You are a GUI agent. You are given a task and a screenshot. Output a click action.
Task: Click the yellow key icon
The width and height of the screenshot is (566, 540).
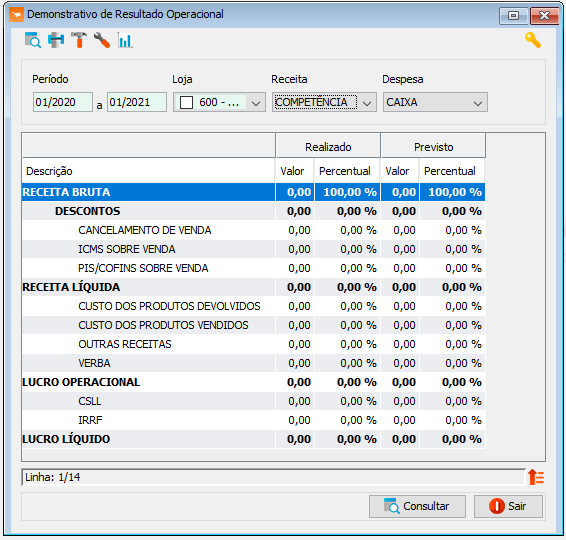click(533, 40)
